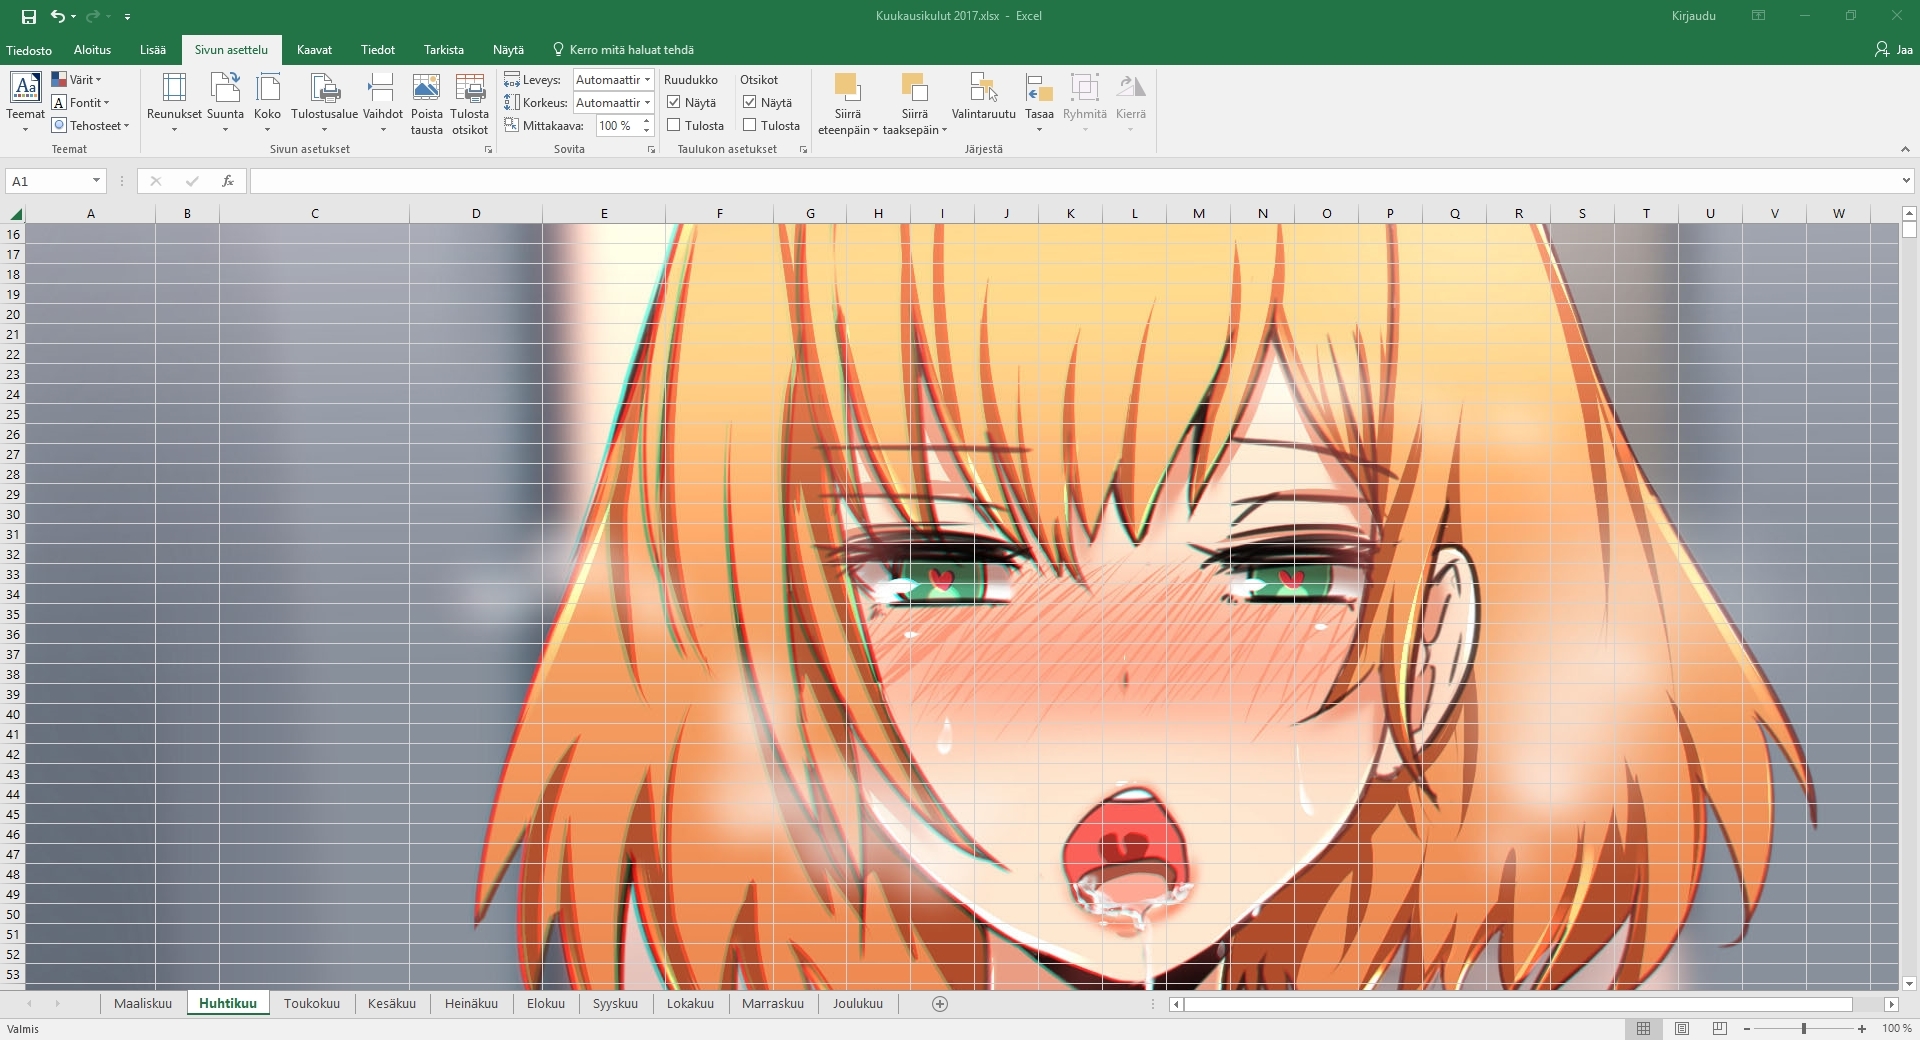Click Siirrä eteenpäin bring forward icon
This screenshot has width=1920, height=1040.
point(847,87)
